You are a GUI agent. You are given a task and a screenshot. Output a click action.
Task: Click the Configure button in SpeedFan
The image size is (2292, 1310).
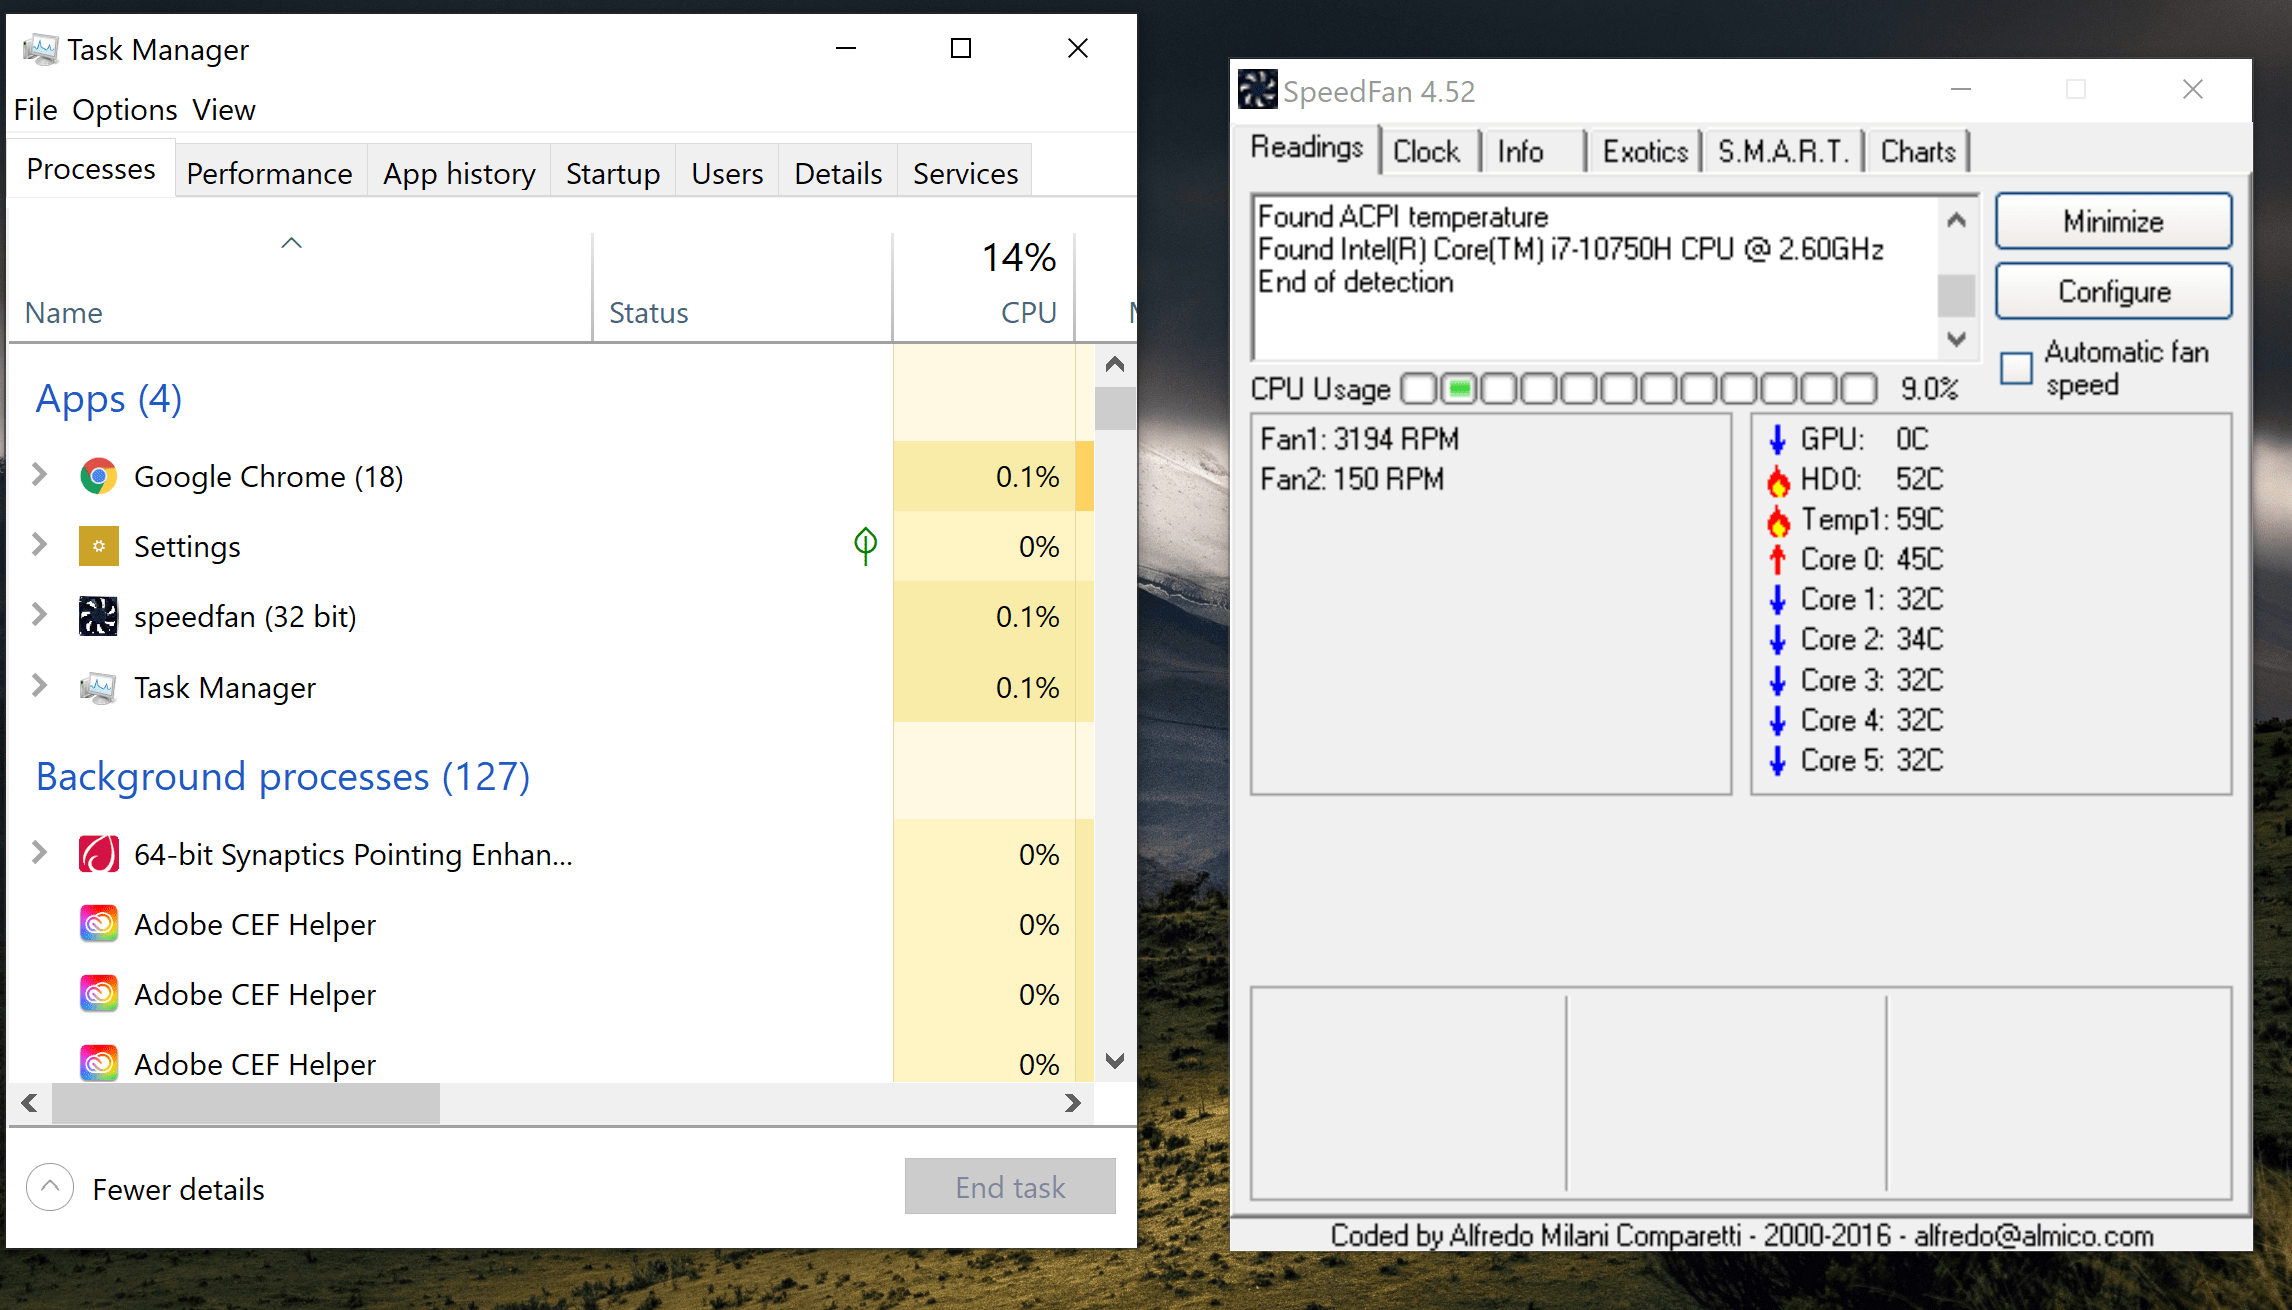point(2113,291)
